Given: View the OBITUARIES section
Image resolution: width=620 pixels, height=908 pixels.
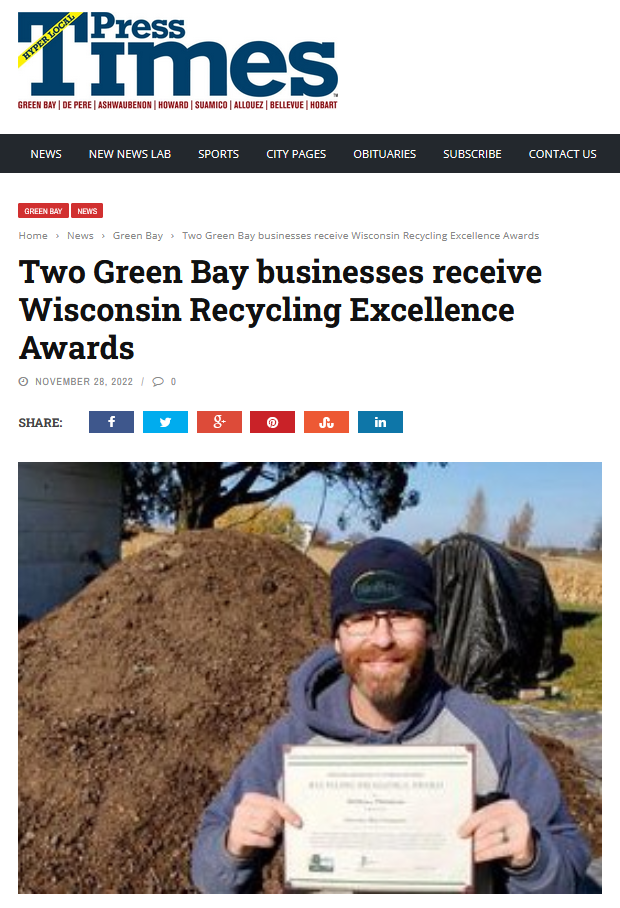Looking at the screenshot, I should click(384, 154).
